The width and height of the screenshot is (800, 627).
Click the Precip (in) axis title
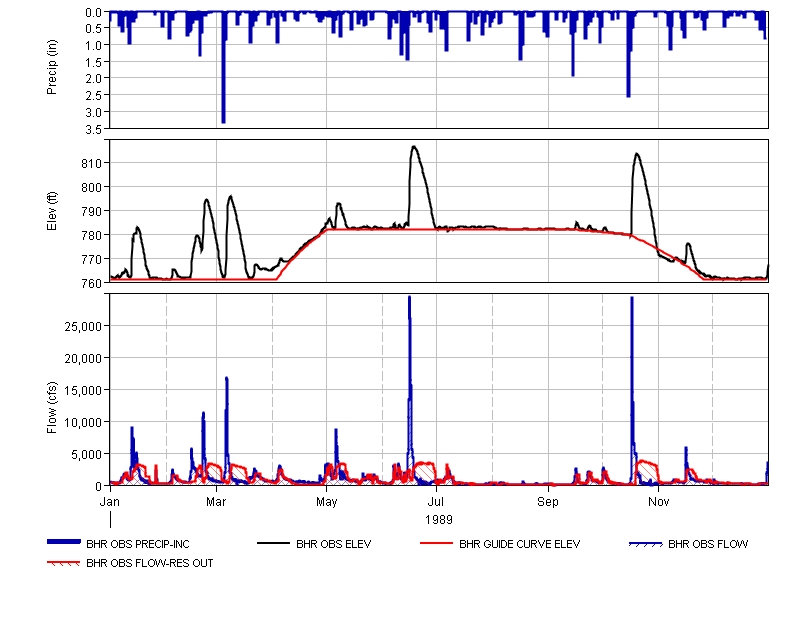tap(52, 67)
